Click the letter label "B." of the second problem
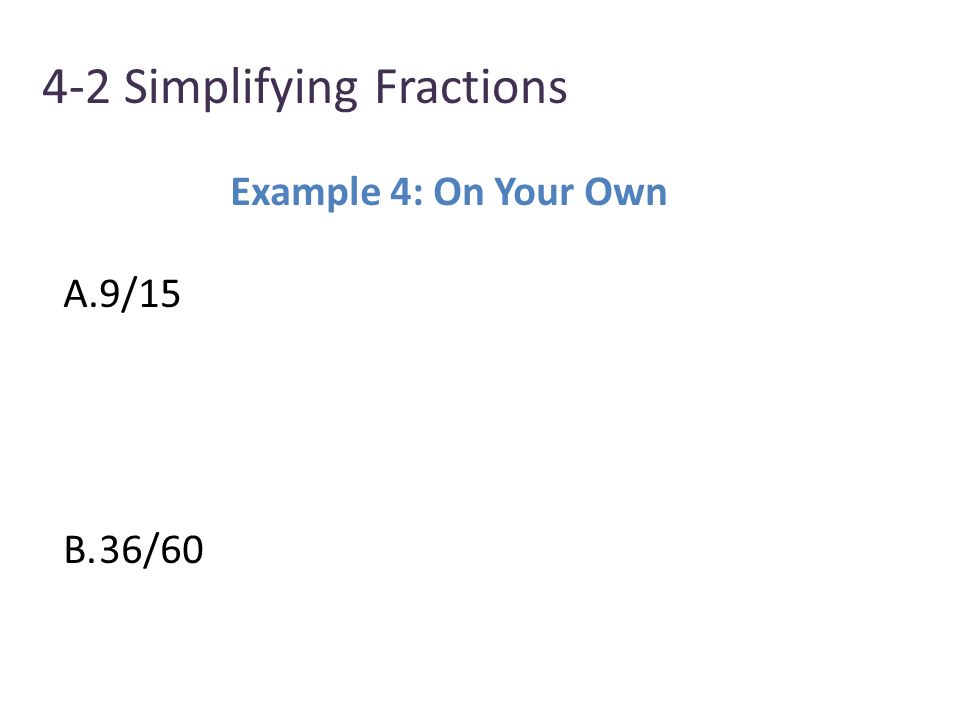 tap(80, 550)
